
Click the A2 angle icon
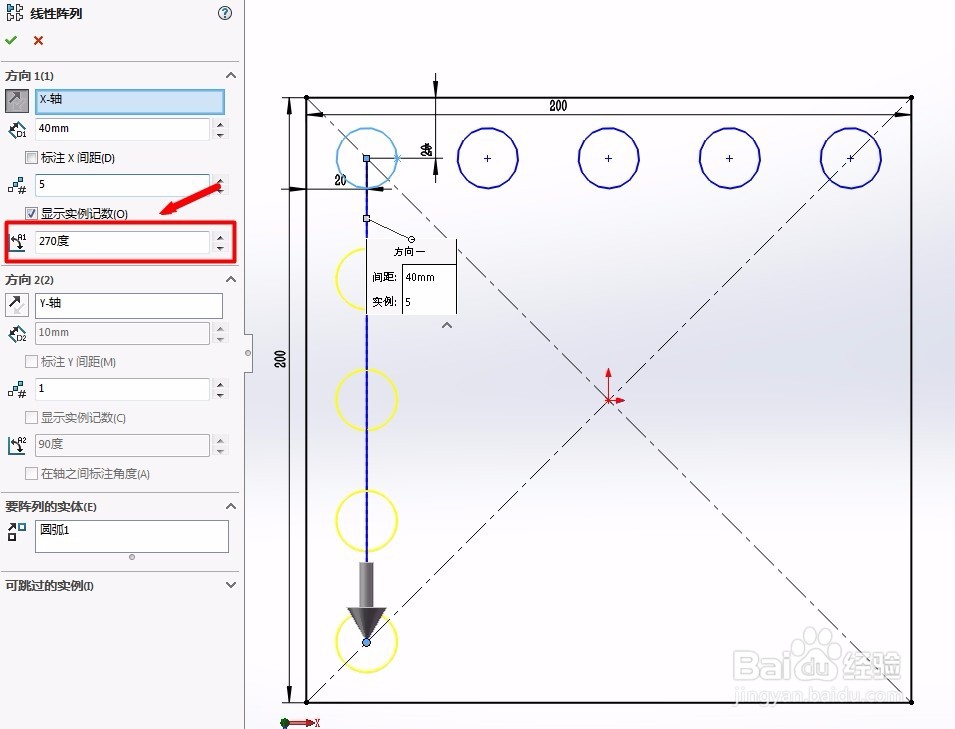(x=17, y=445)
